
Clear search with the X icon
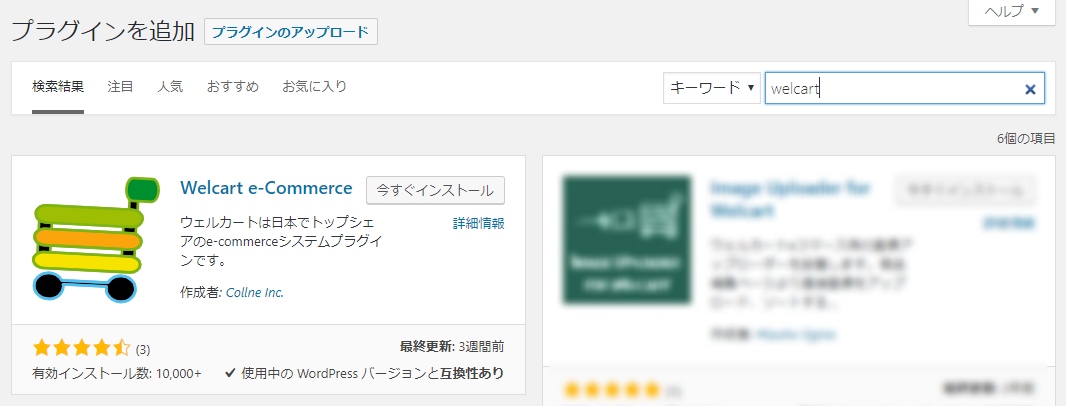[x=1030, y=89]
